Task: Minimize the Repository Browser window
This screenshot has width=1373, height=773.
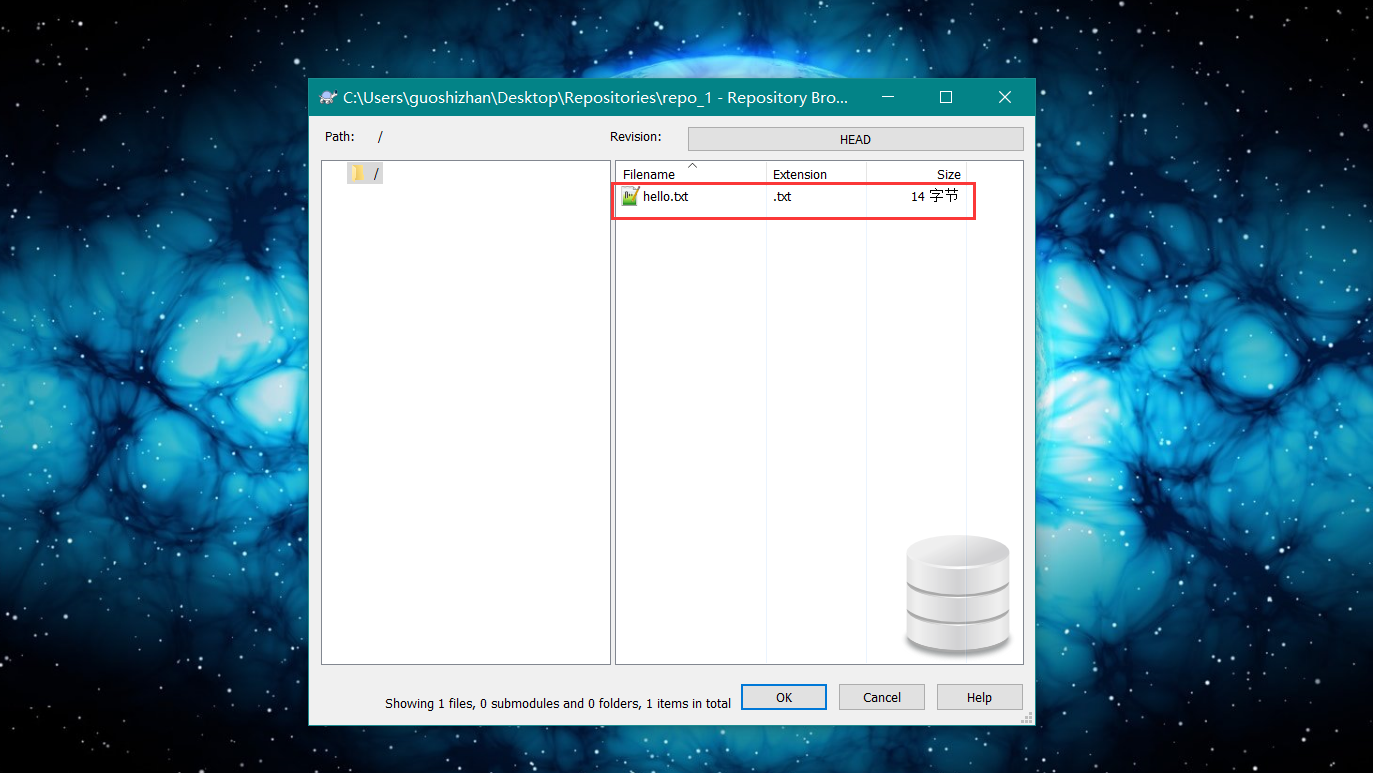Action: (886, 97)
